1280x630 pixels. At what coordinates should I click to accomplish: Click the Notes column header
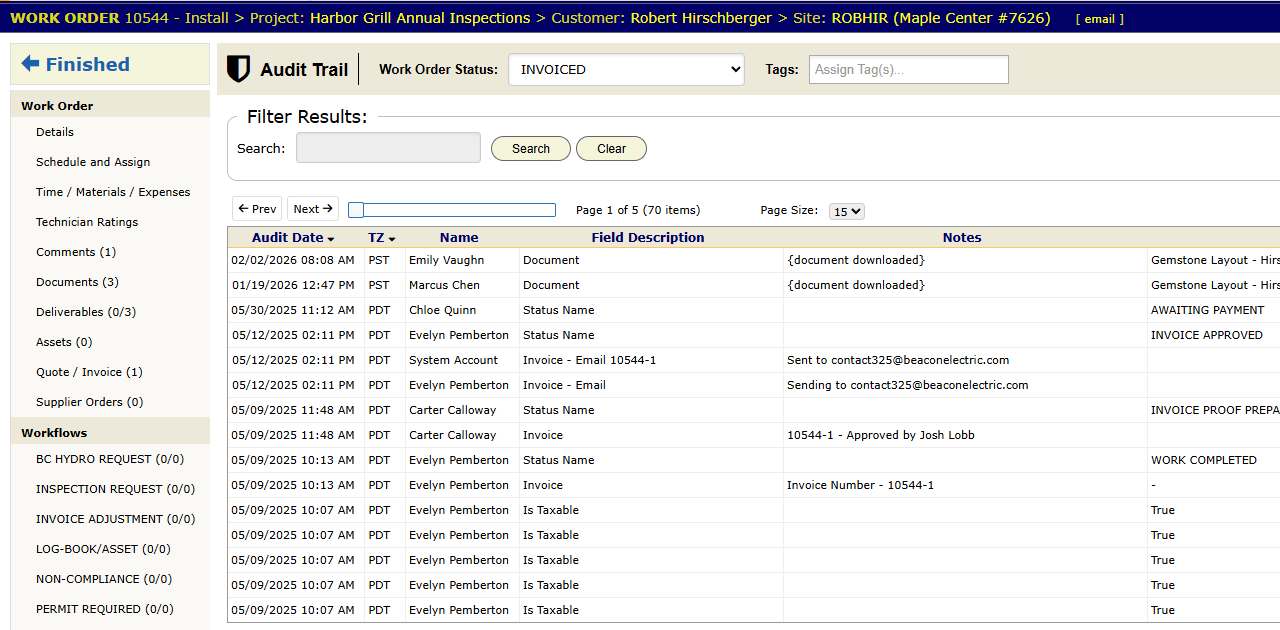pyautogui.click(x=962, y=238)
